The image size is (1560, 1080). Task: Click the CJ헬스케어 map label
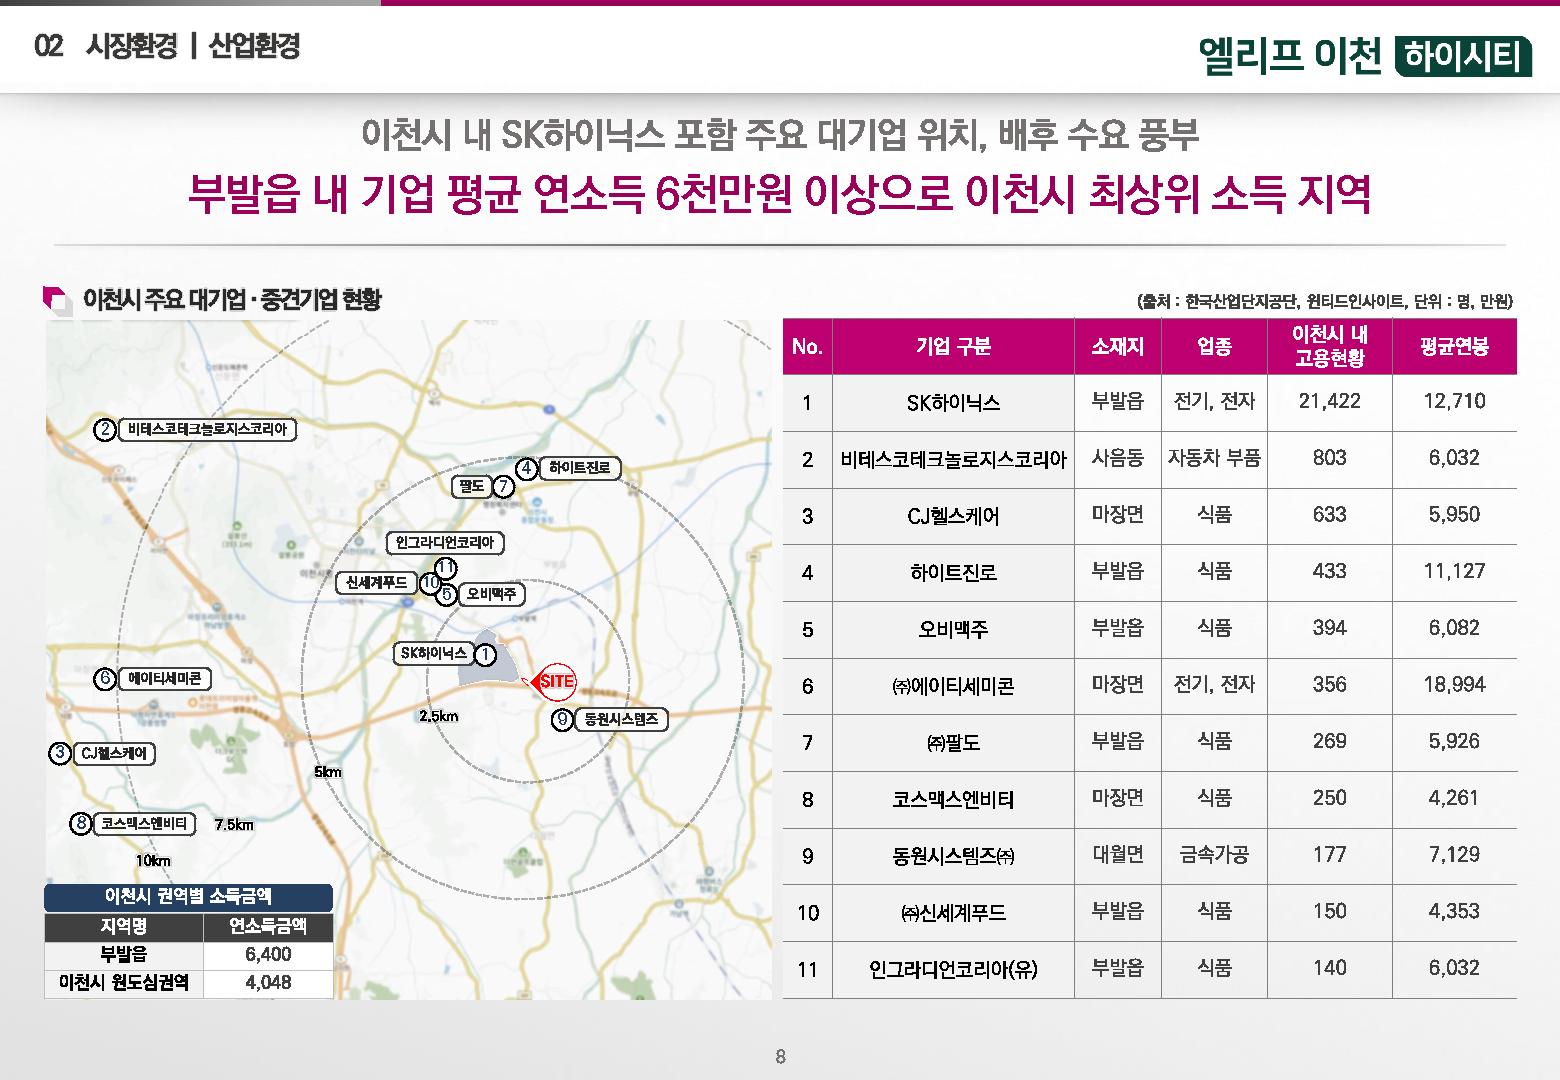[115, 753]
